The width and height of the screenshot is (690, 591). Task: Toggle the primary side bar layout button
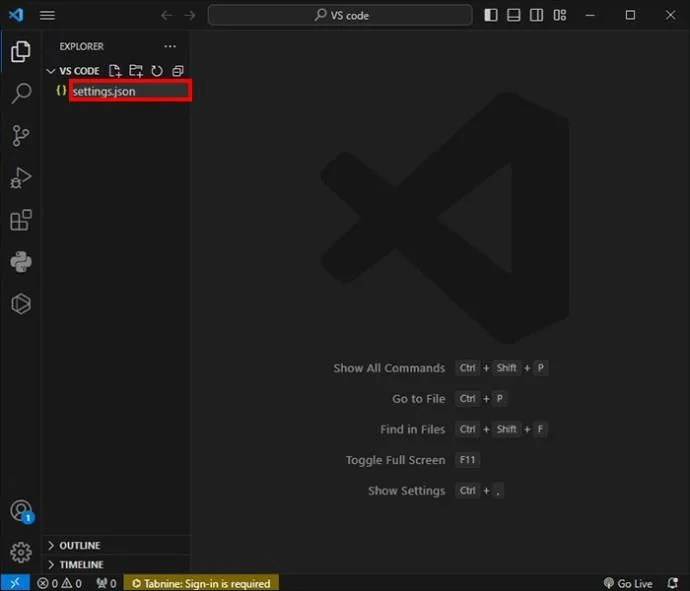[x=491, y=15]
